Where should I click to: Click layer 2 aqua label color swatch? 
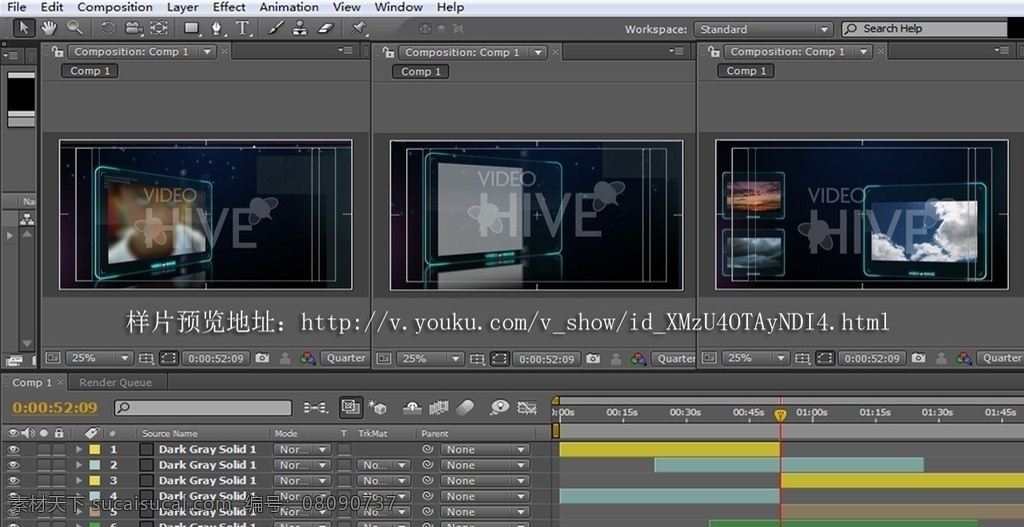[x=95, y=465]
